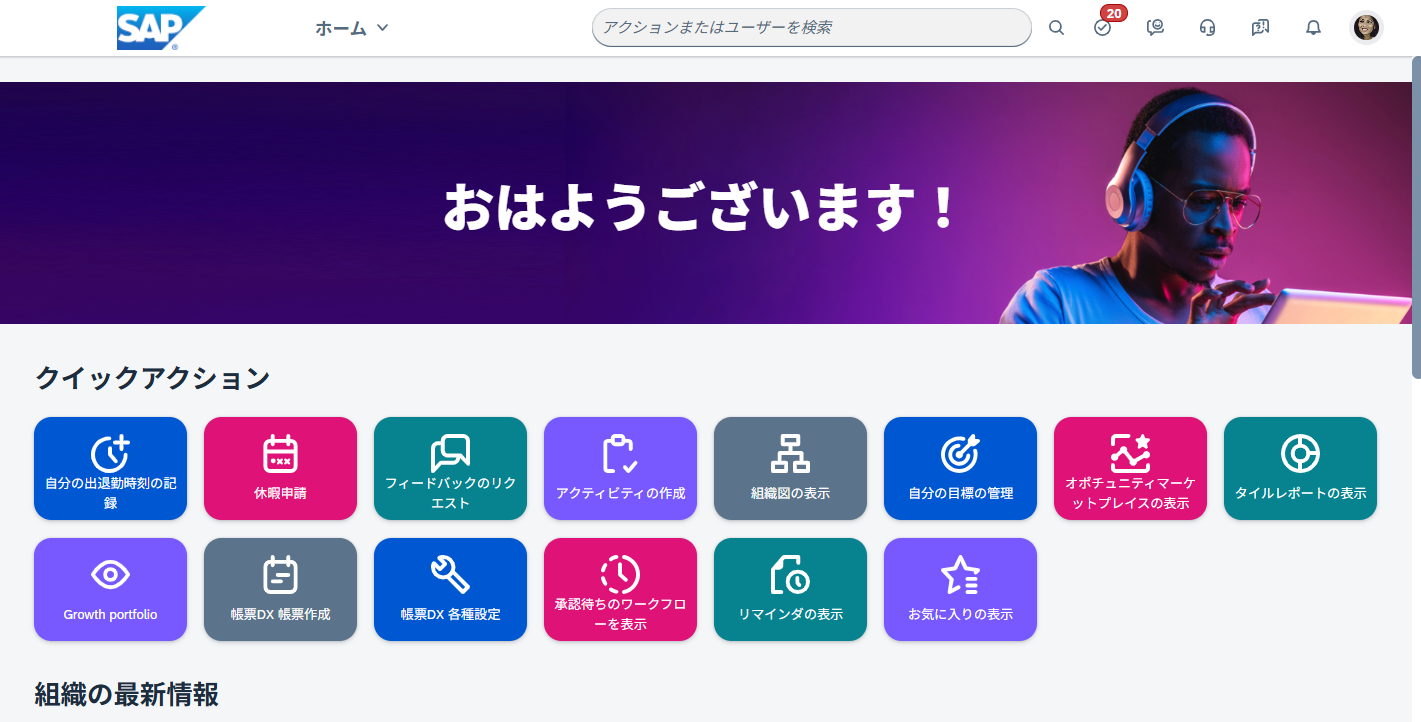Open the リマインダの表示 tile
1421x722 pixels.
(x=790, y=589)
